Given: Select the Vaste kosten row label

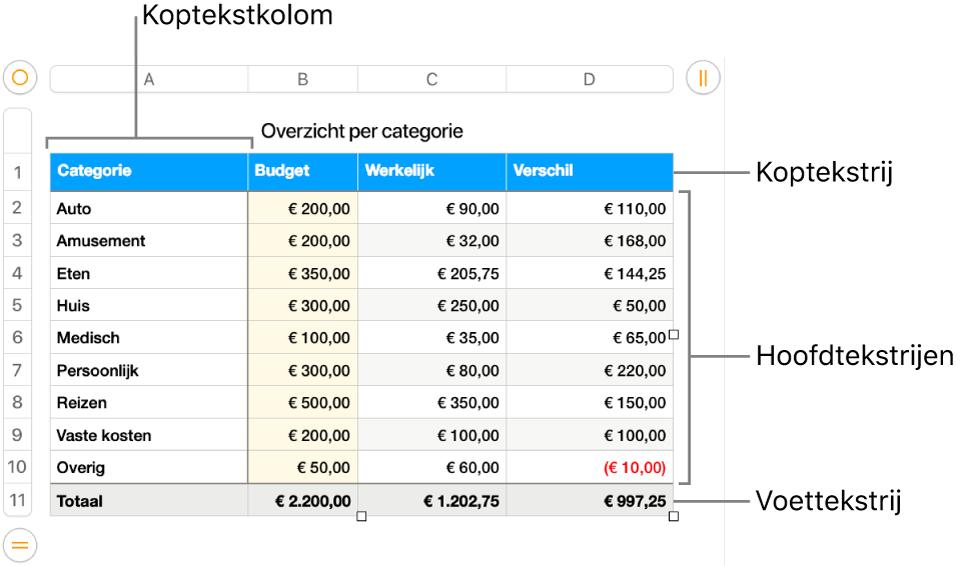Looking at the screenshot, I should click(149, 435).
